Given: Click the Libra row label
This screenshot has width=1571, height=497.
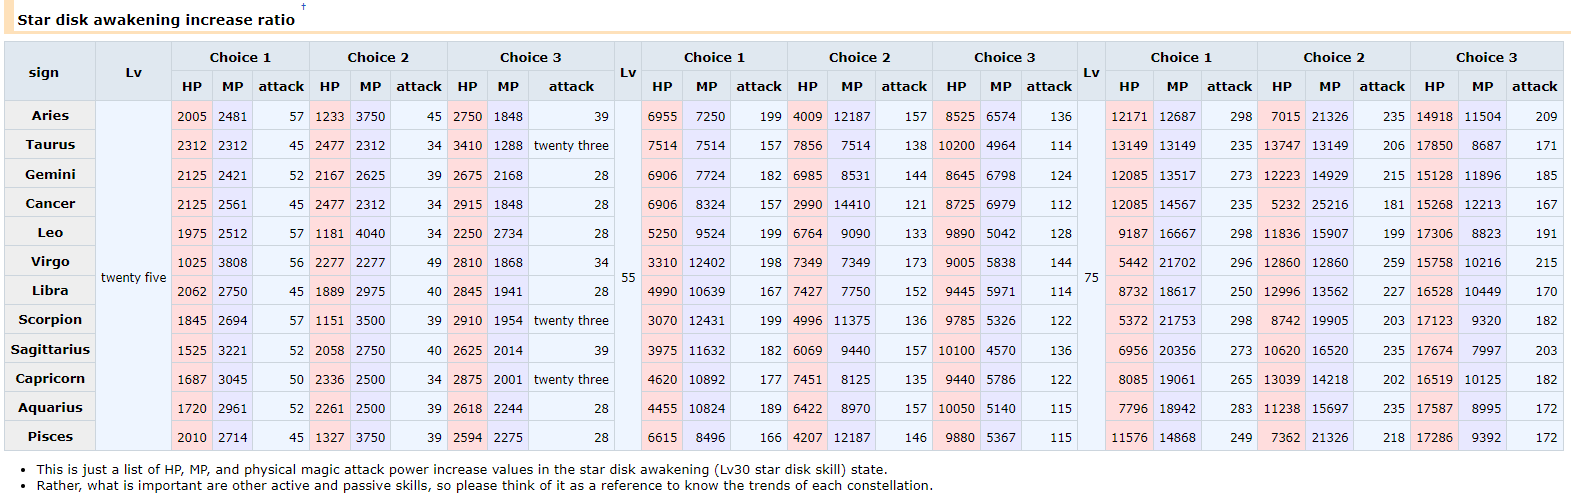Looking at the screenshot, I should (x=50, y=291).
